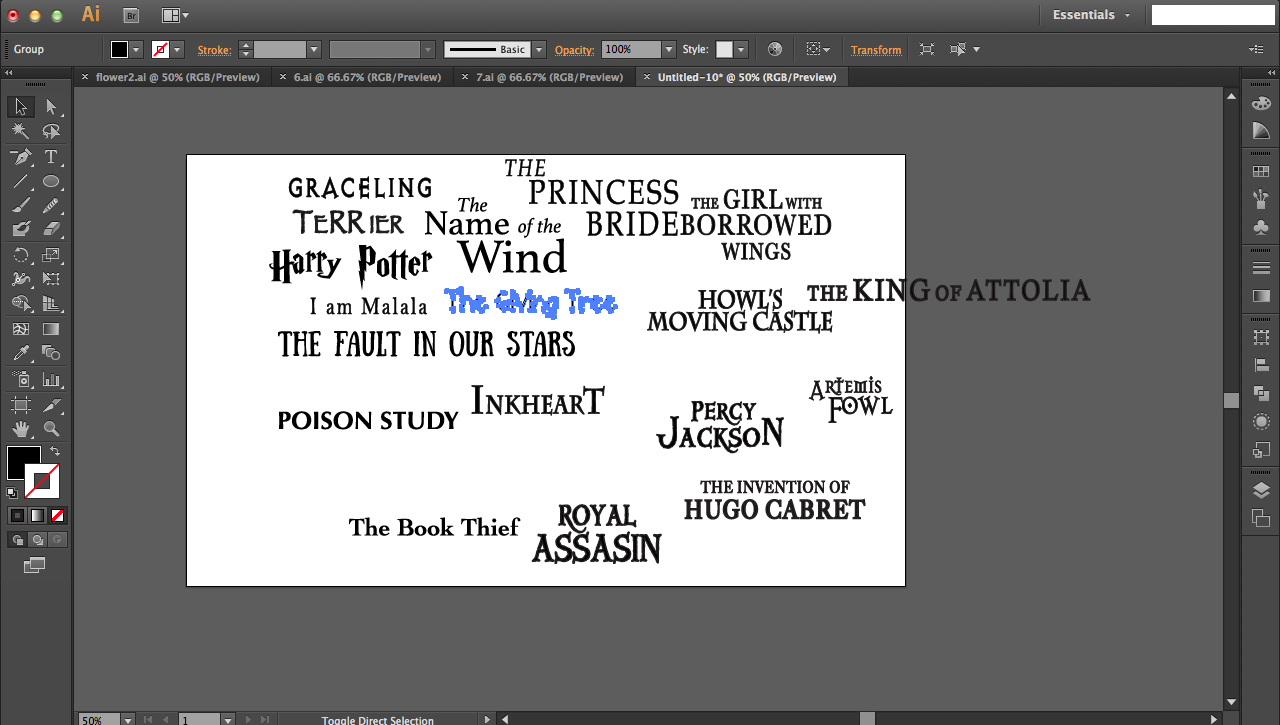Viewport: 1280px width, 725px height.
Task: Select the Blend tool
Action: point(51,353)
